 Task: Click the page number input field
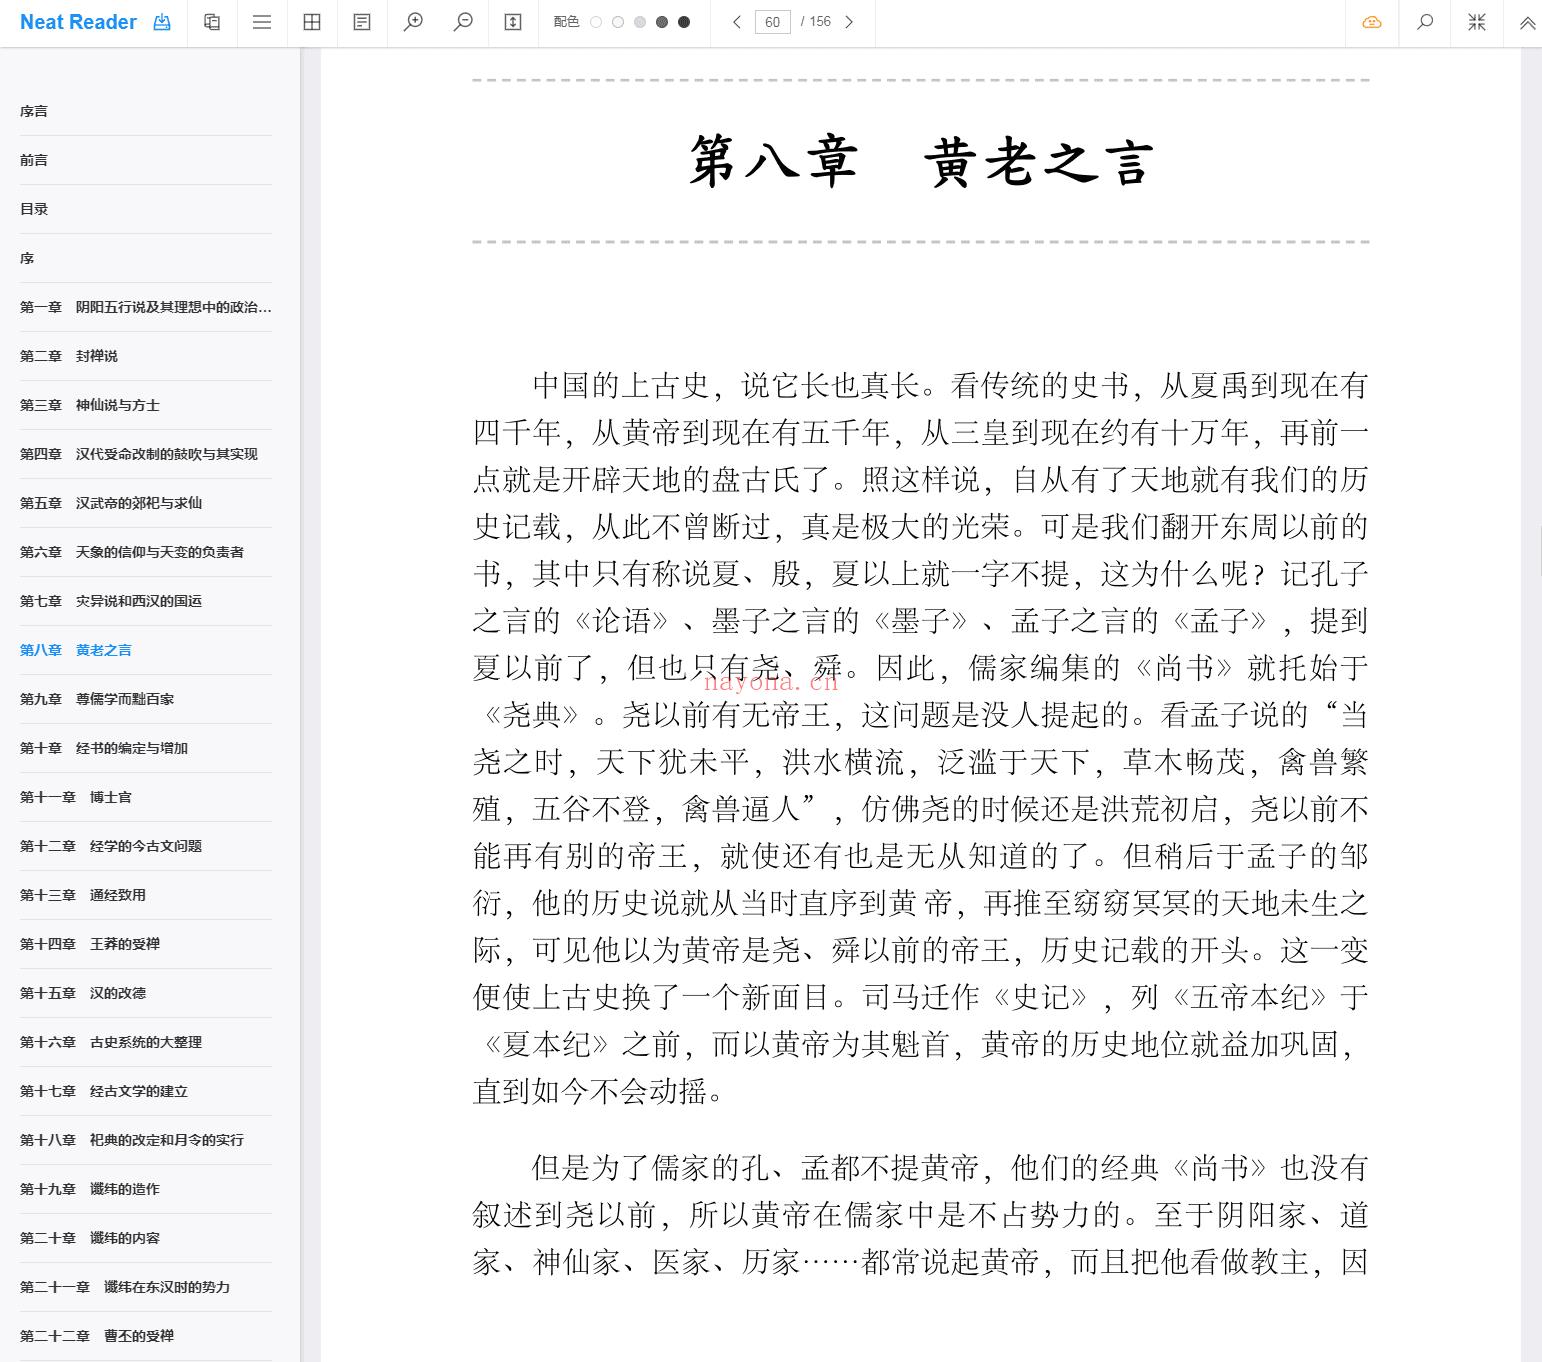point(773,22)
